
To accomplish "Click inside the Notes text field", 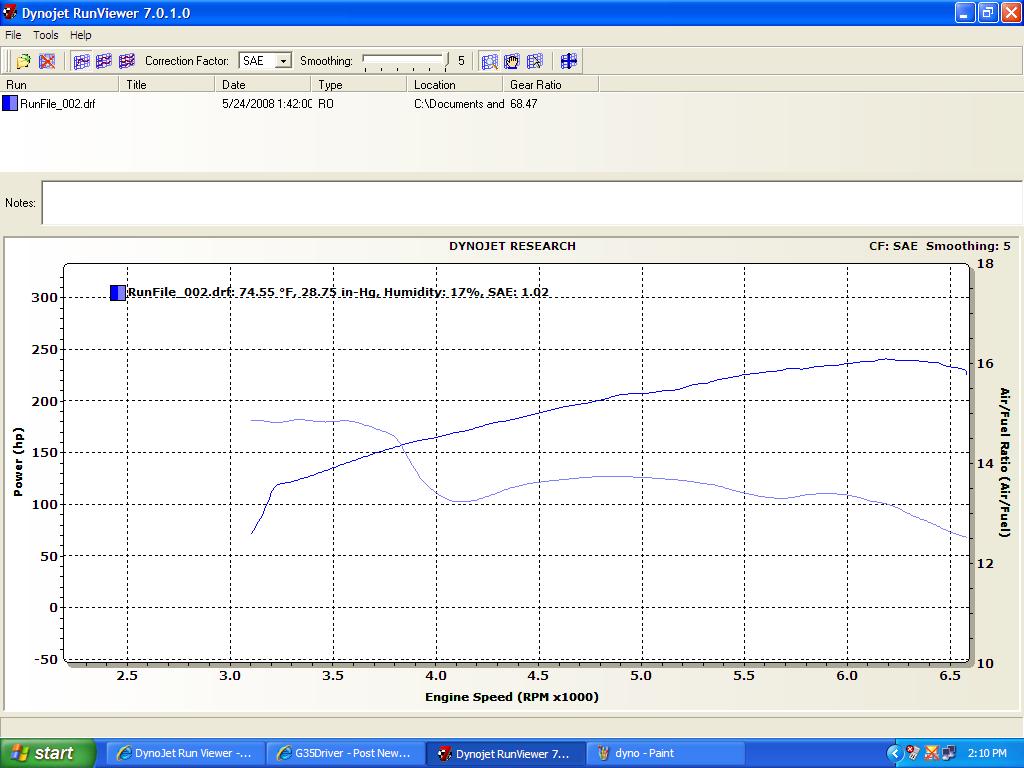I will pos(532,203).
